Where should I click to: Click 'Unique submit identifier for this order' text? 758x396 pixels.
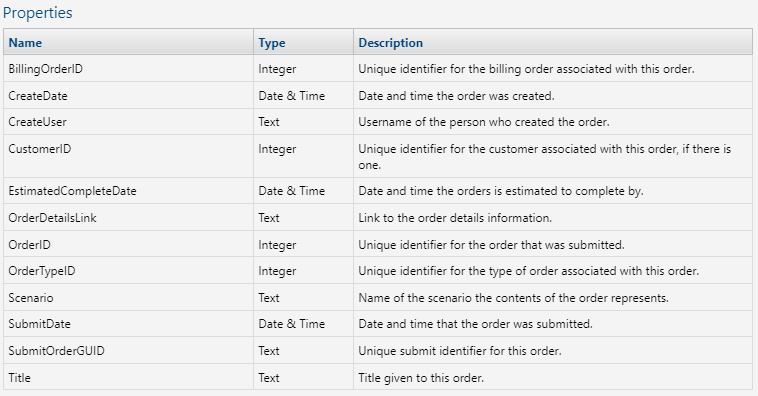click(x=460, y=351)
